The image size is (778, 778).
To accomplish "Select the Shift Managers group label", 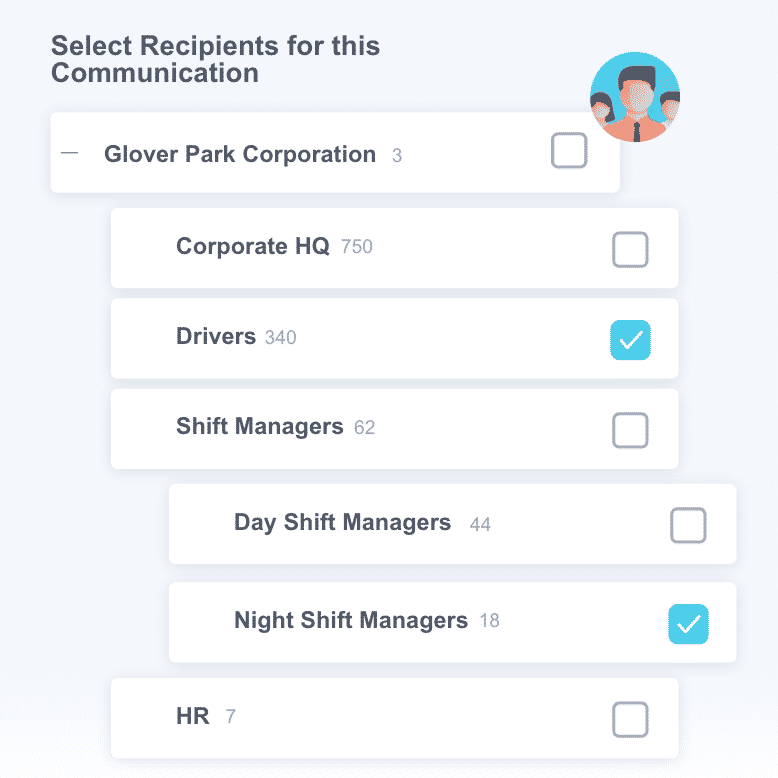I will point(260,426).
